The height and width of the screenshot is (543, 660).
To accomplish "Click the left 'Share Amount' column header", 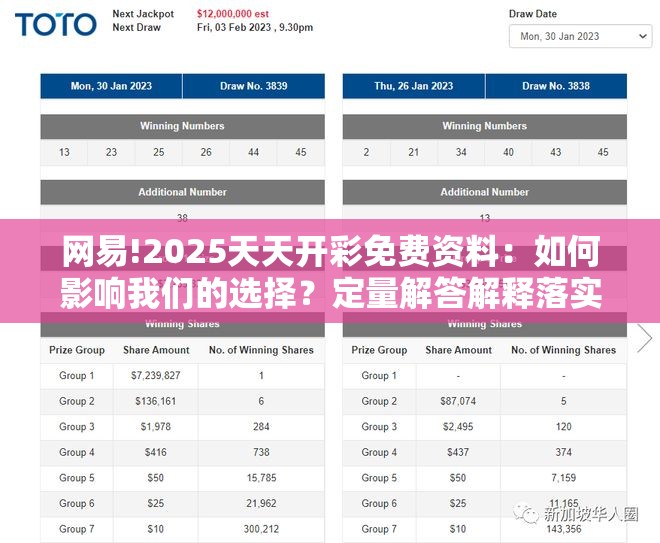I will [x=156, y=350].
